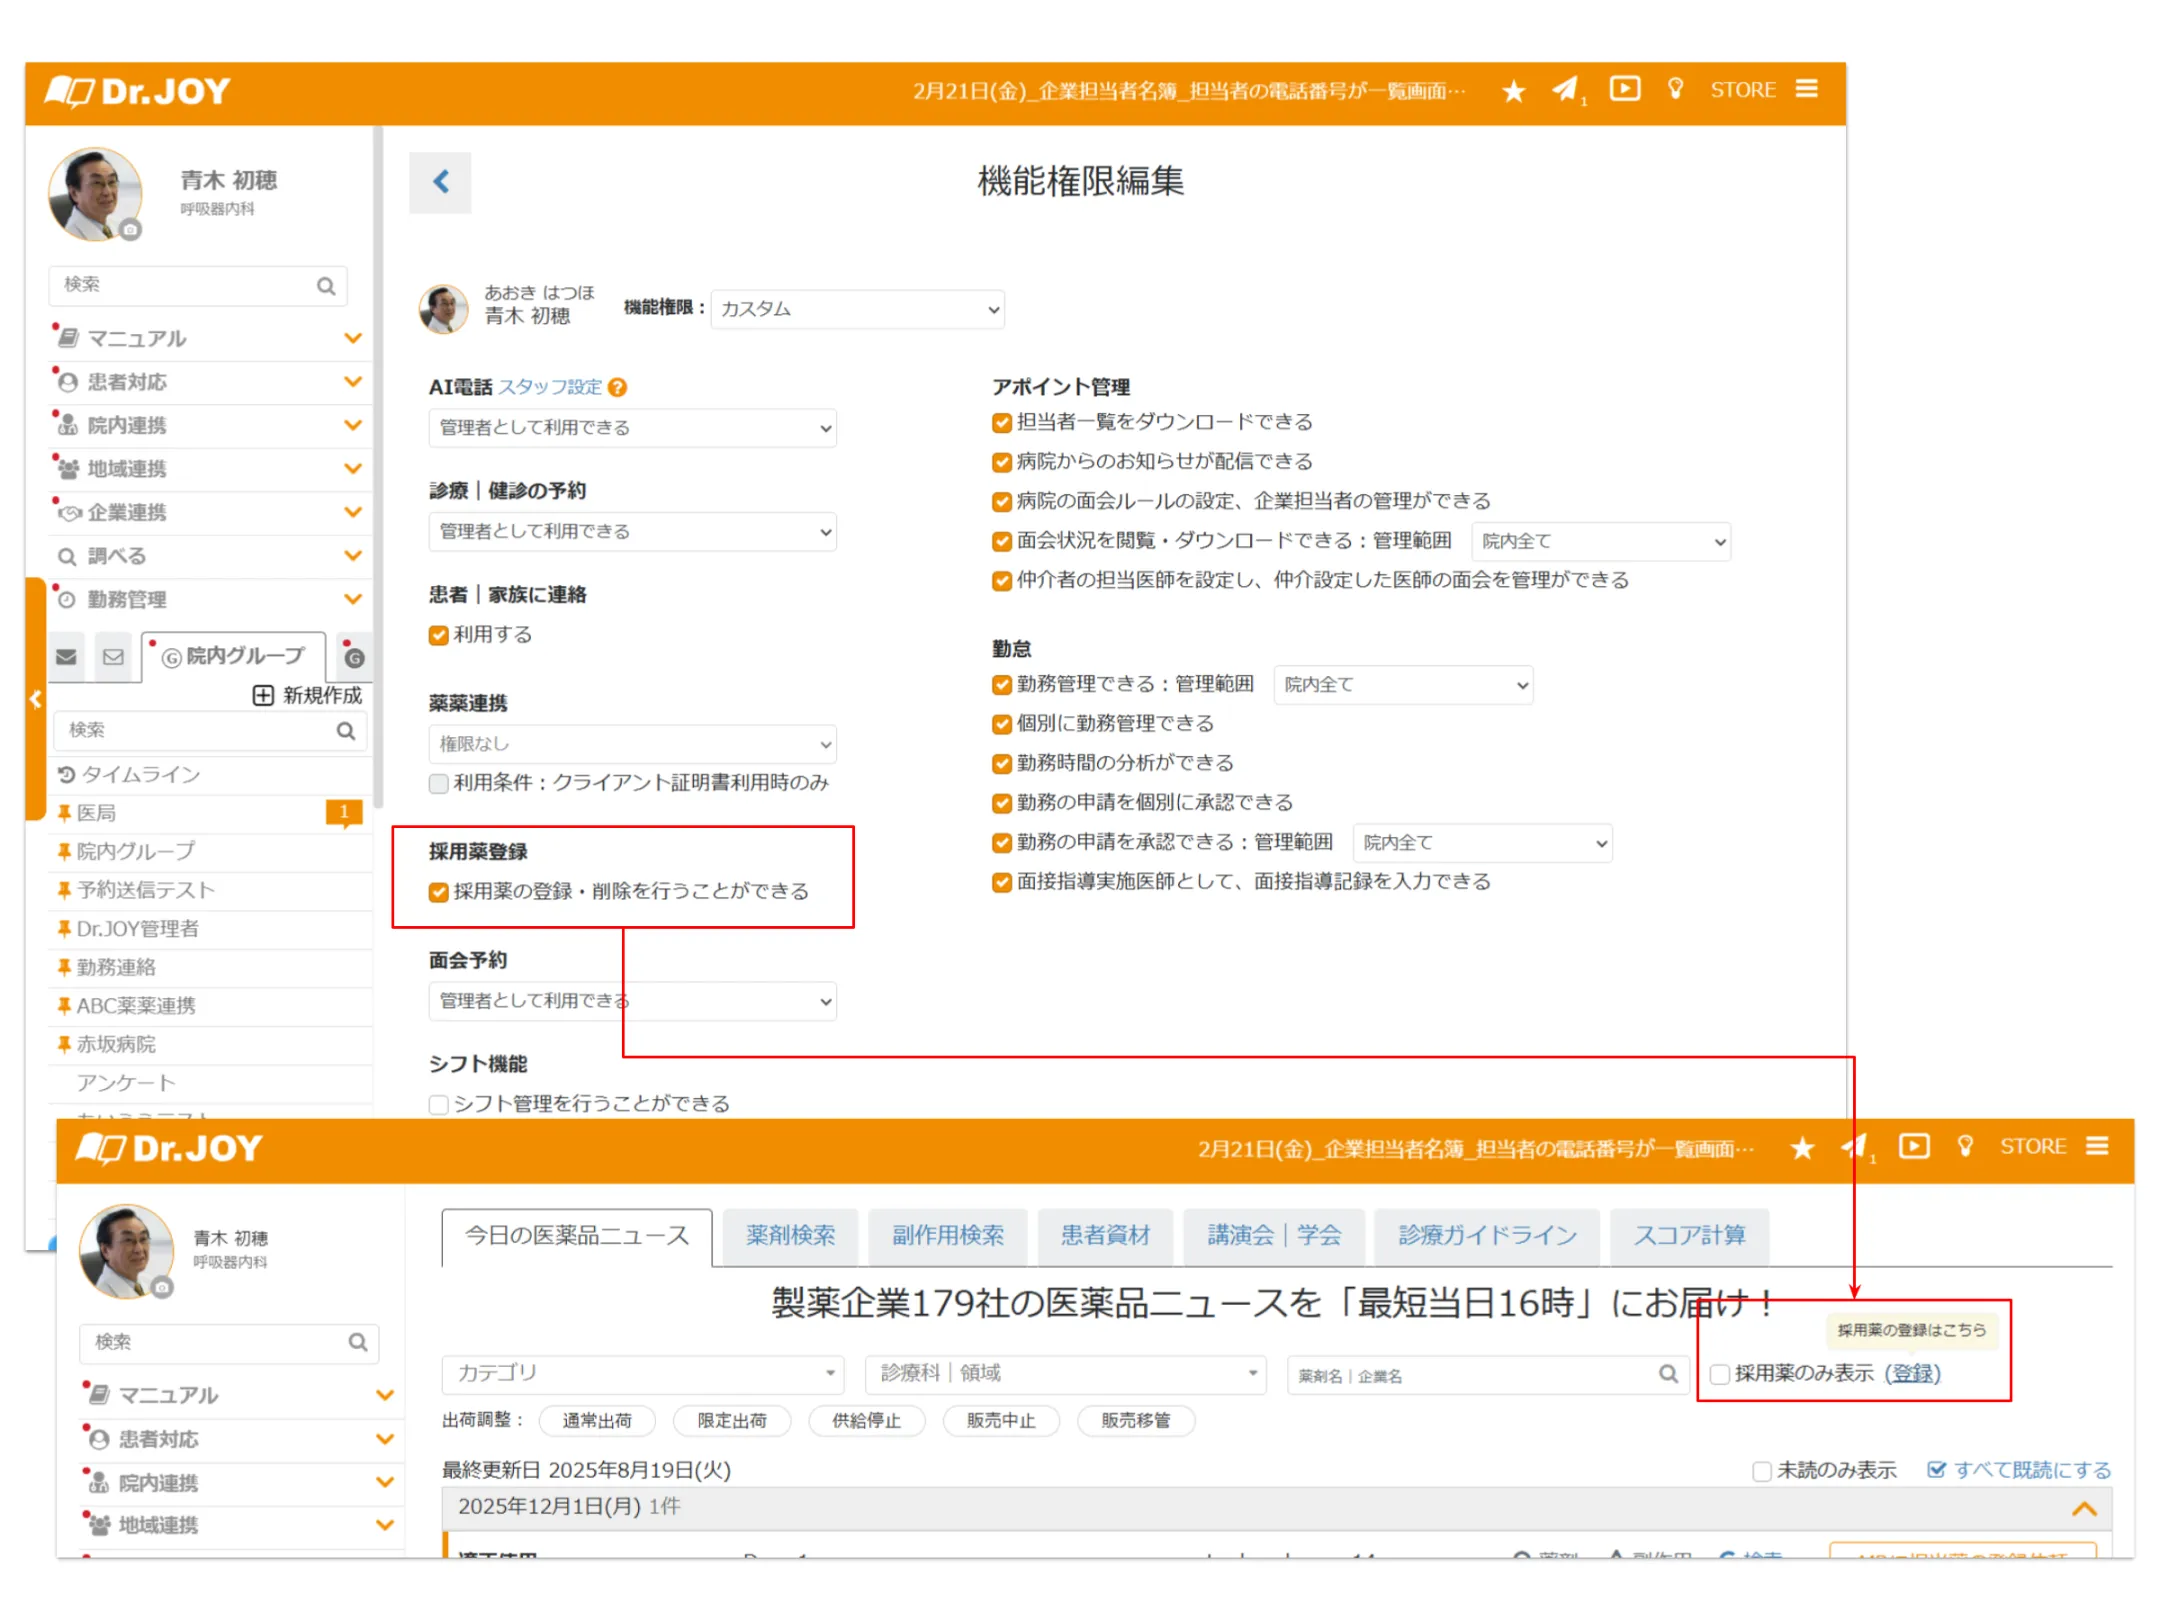
Task: Click the 限定出荷 filter button
Action: pos(731,1420)
